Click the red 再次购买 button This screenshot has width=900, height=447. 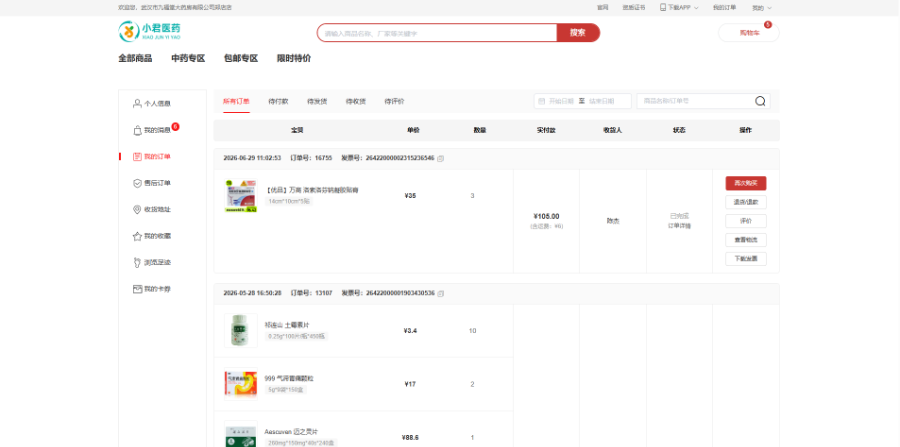(746, 183)
